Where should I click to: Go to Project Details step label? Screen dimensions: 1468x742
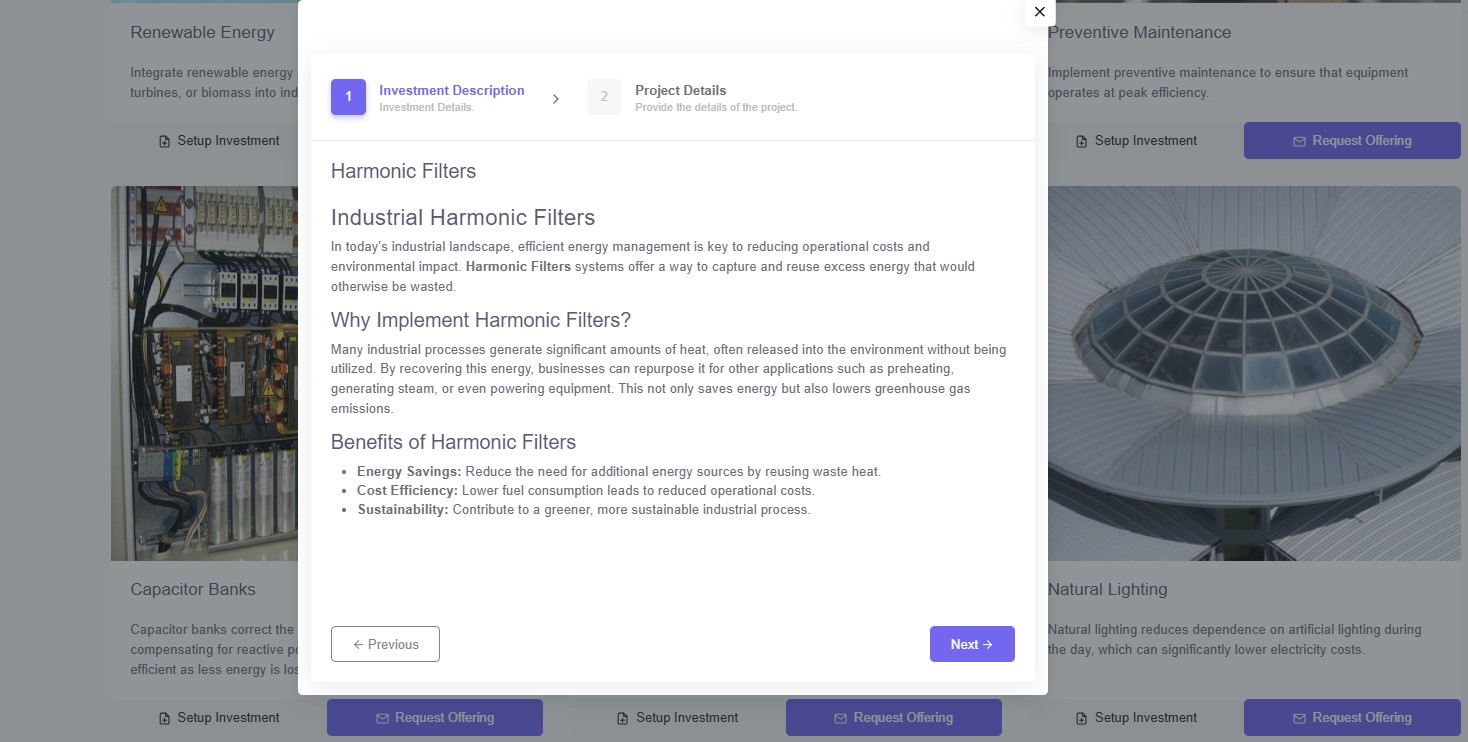pos(680,90)
